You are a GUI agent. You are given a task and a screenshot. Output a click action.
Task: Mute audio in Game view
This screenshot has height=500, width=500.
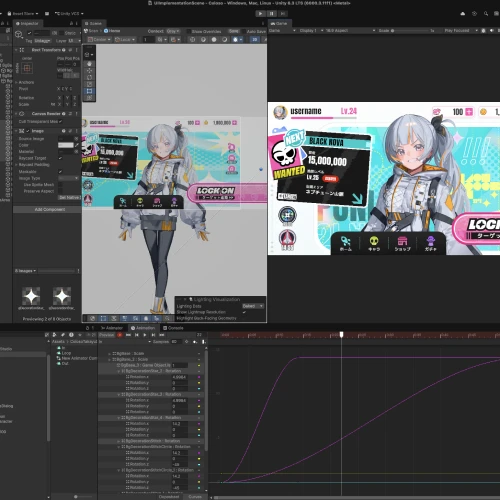point(492,30)
